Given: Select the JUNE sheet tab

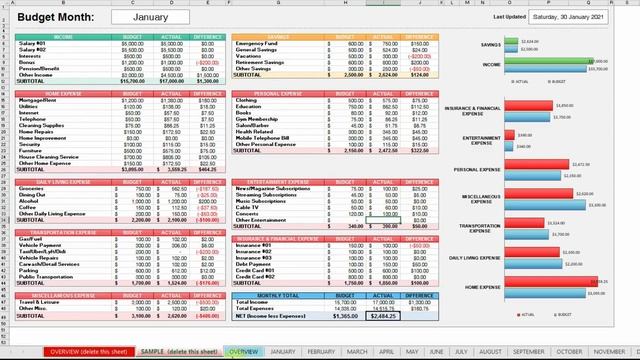Looking at the screenshot, I should point(436,351).
